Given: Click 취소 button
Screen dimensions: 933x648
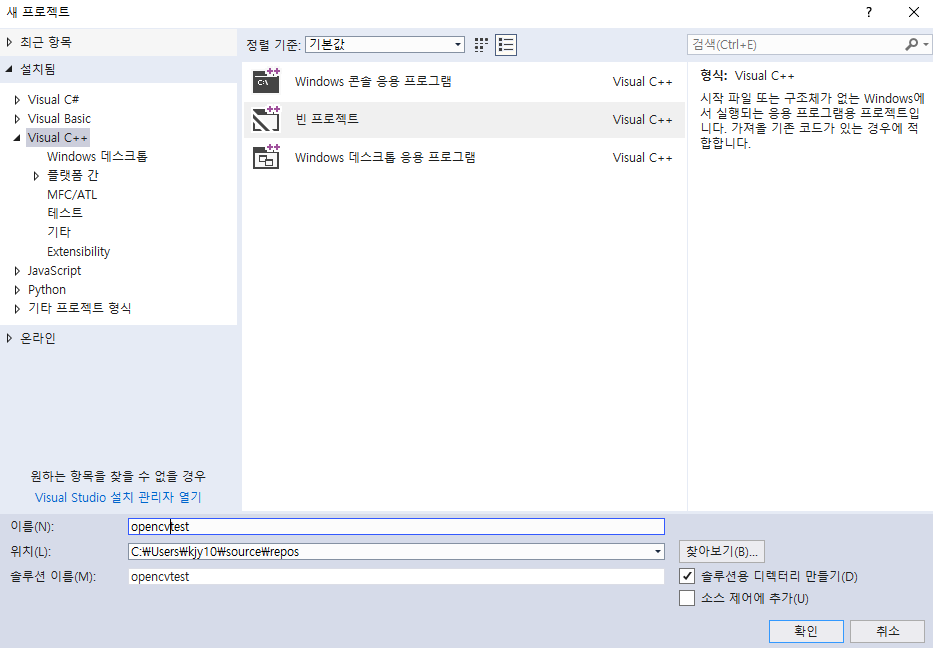Looking at the screenshot, I should 888,631.
